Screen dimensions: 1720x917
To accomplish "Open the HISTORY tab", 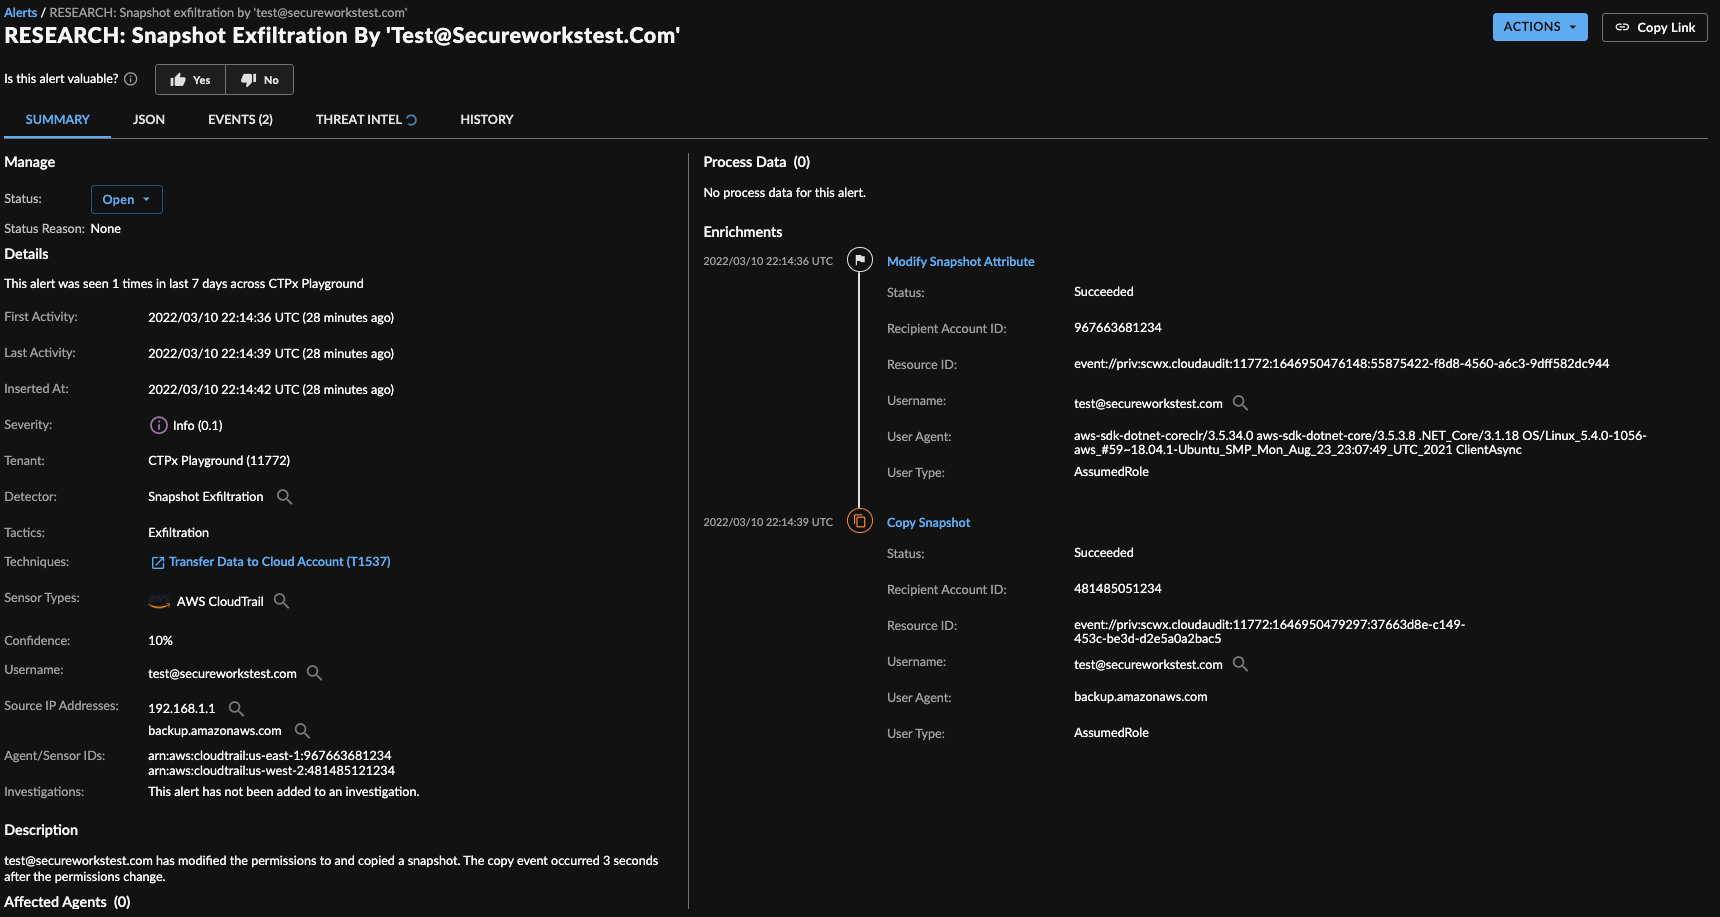I will click(487, 120).
